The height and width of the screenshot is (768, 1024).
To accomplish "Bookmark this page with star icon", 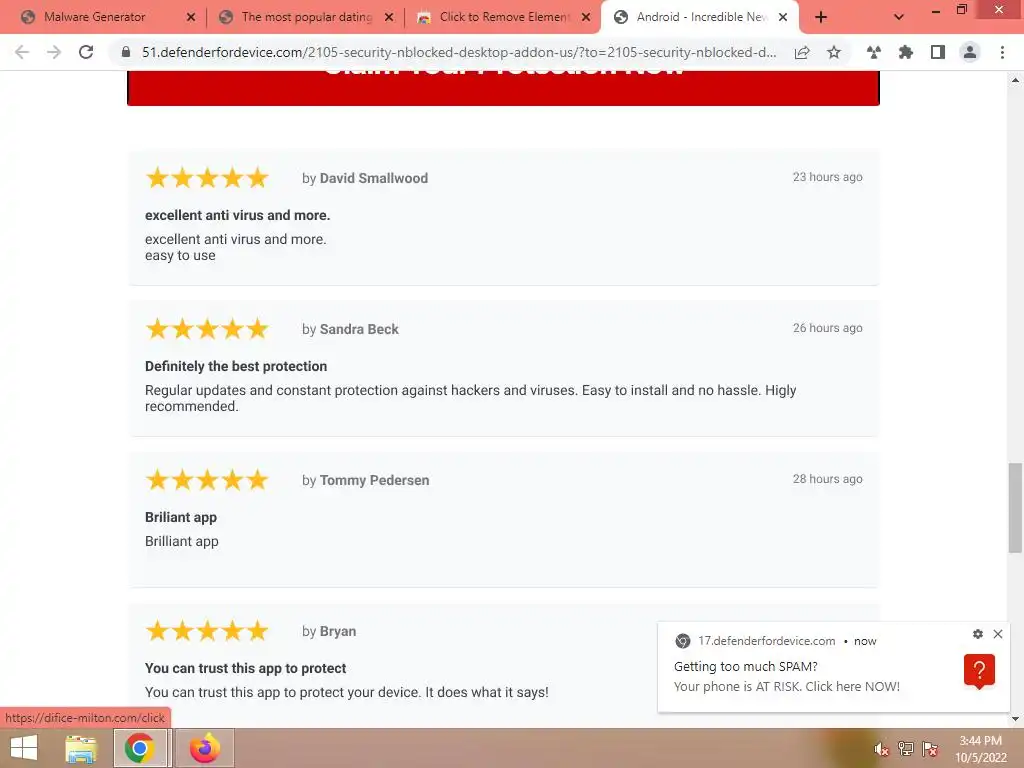I will [x=834, y=52].
